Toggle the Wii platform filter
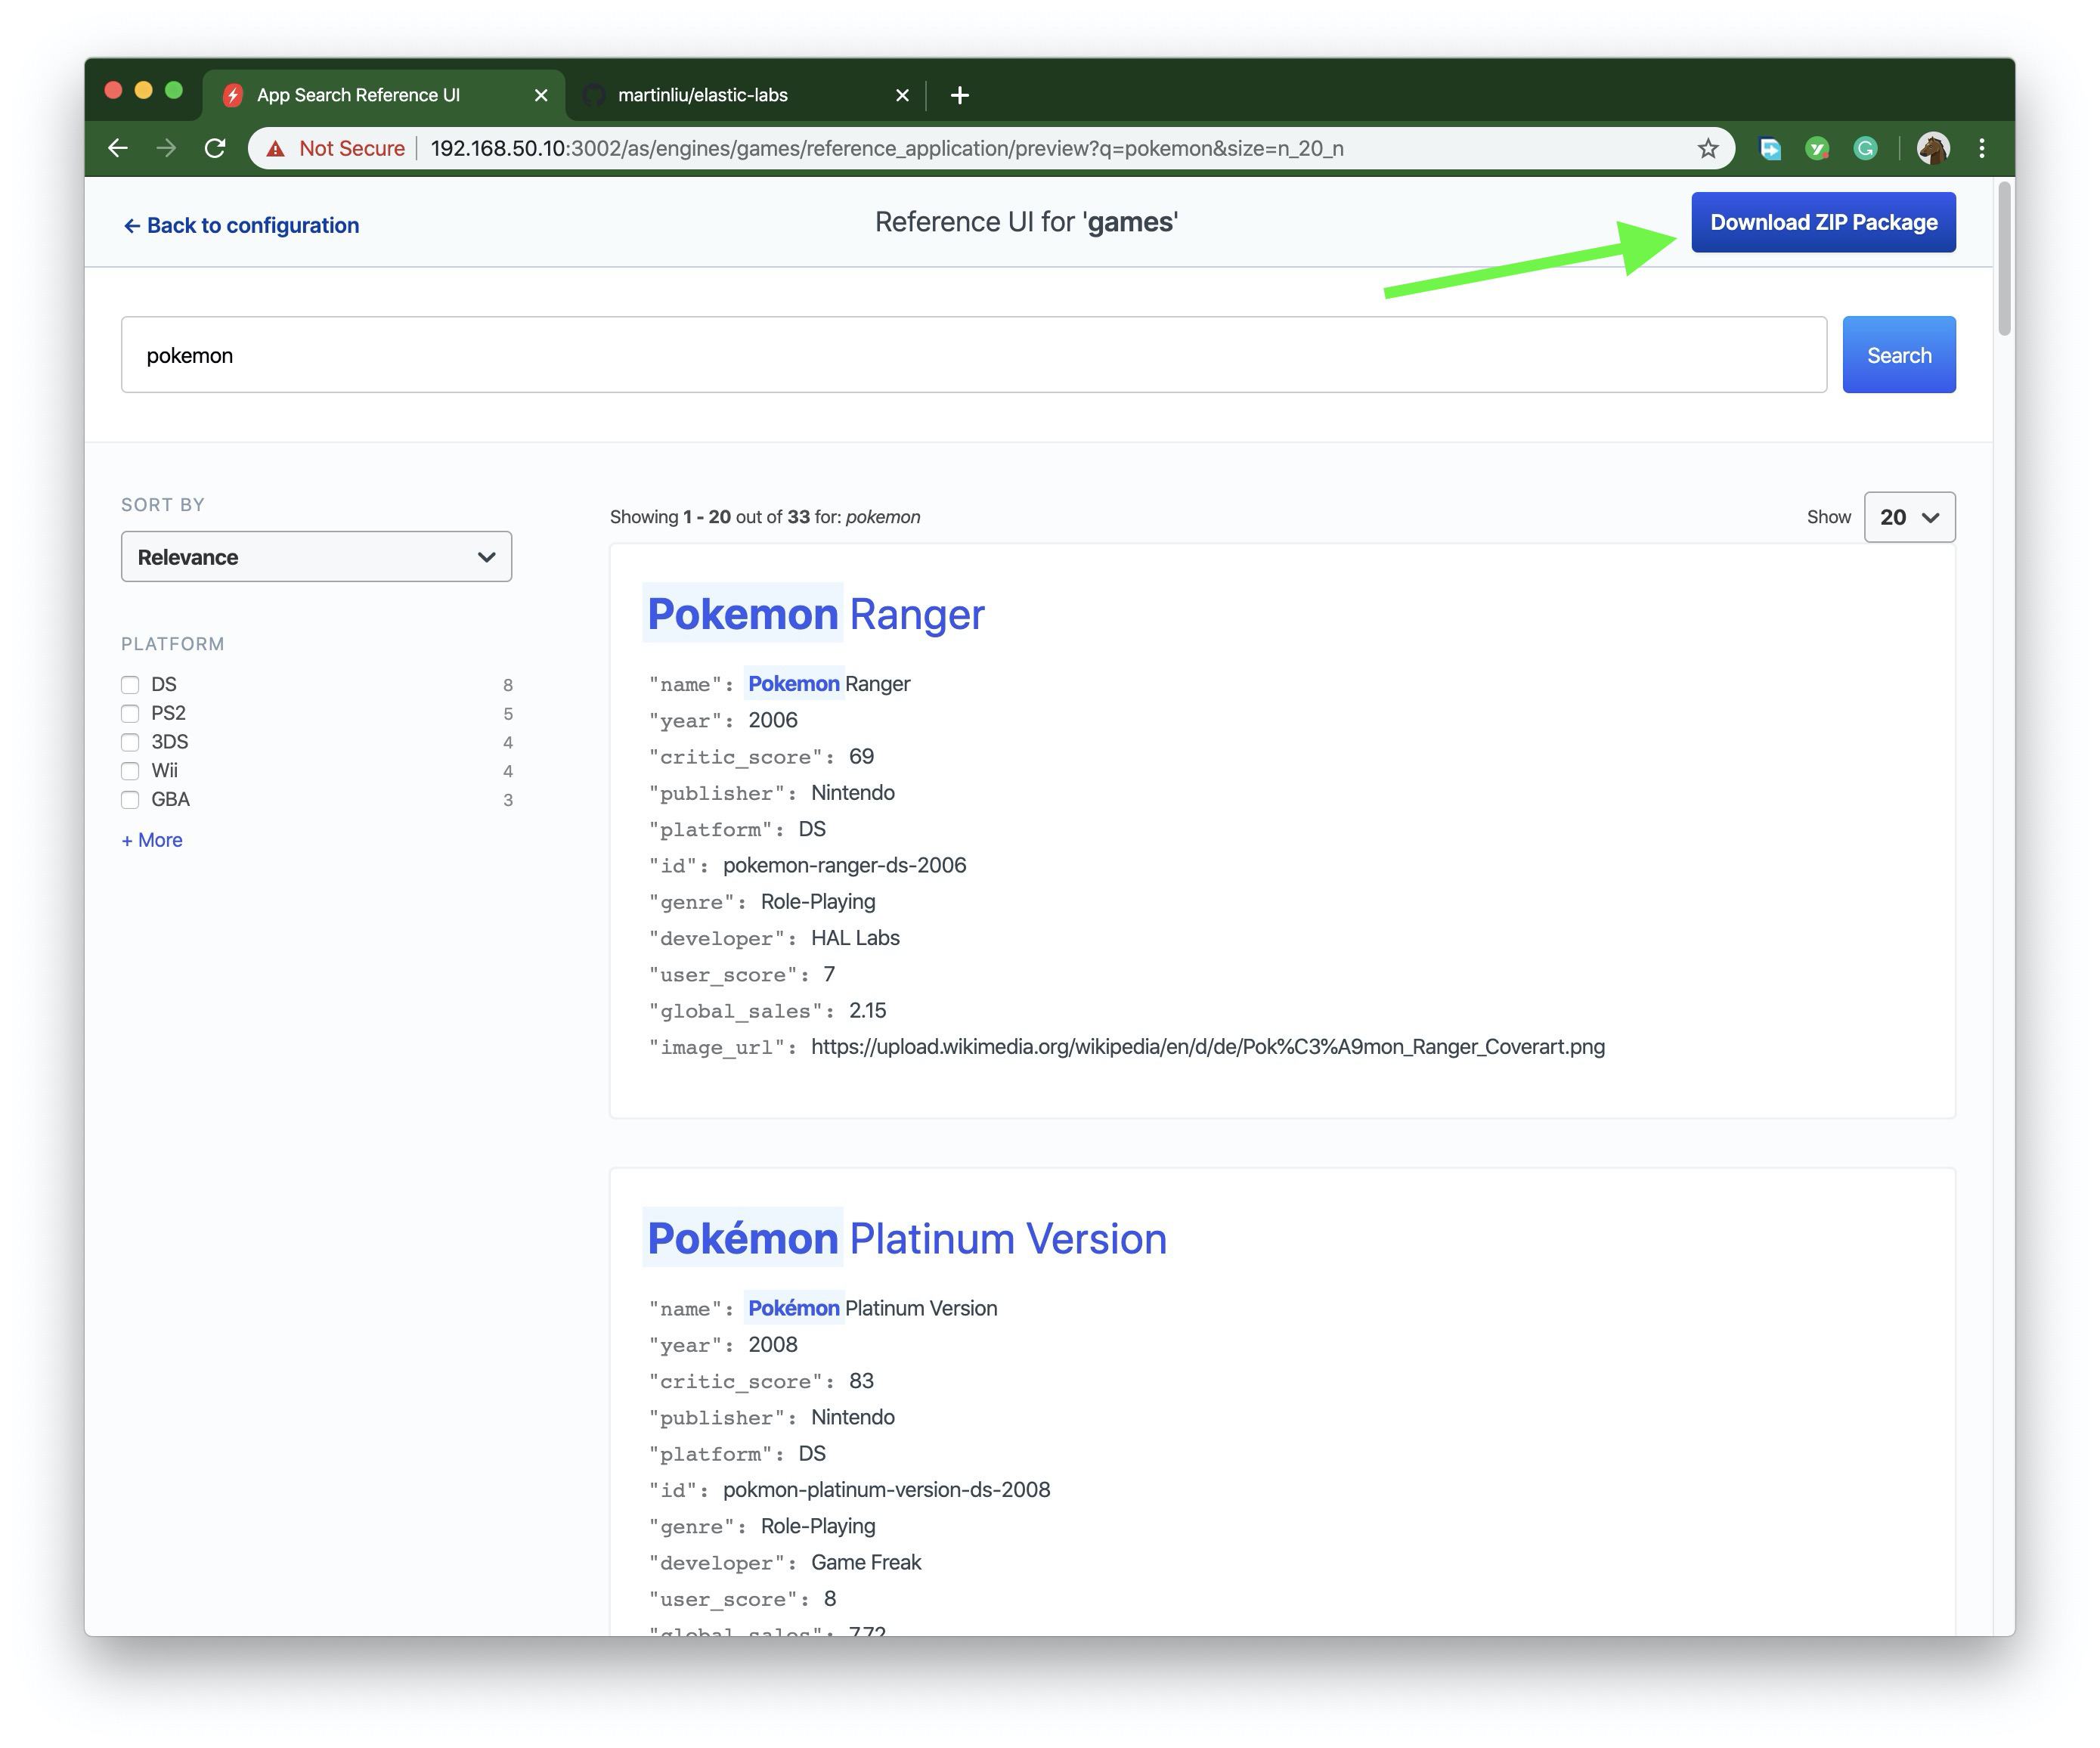Screen dimensions: 2100x1748 click(130, 771)
